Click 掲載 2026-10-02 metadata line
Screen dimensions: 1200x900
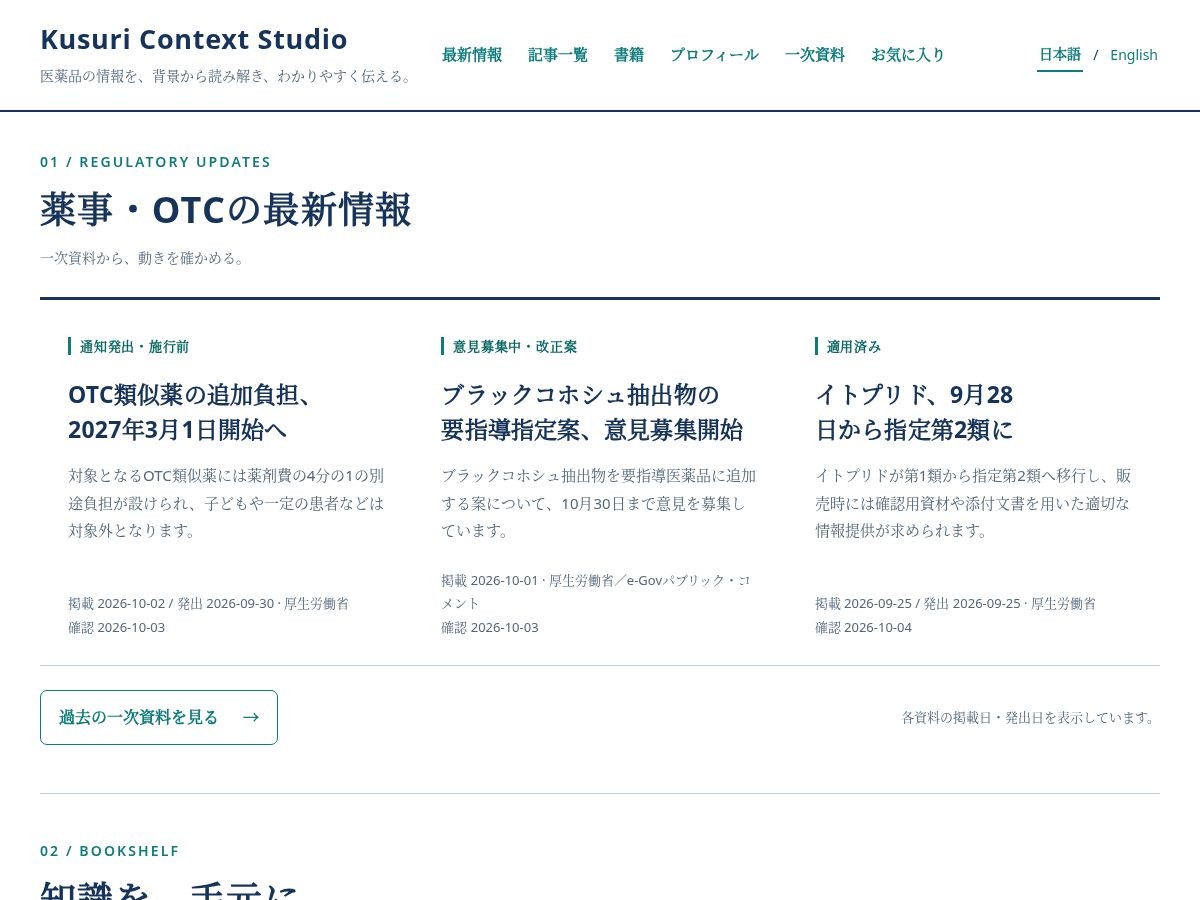click(209, 604)
